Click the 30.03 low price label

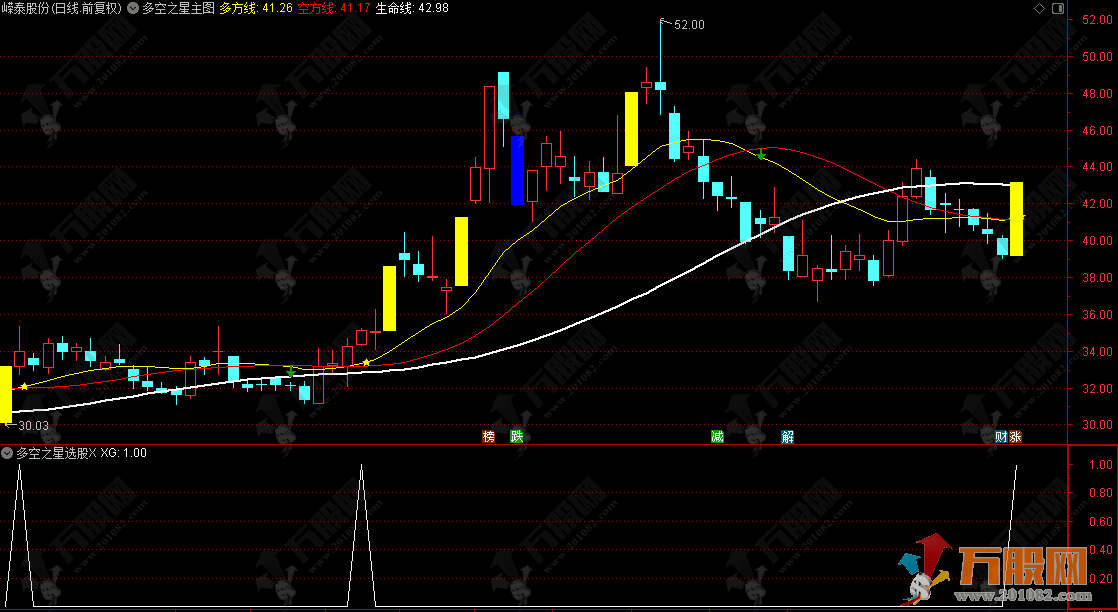tap(30, 425)
